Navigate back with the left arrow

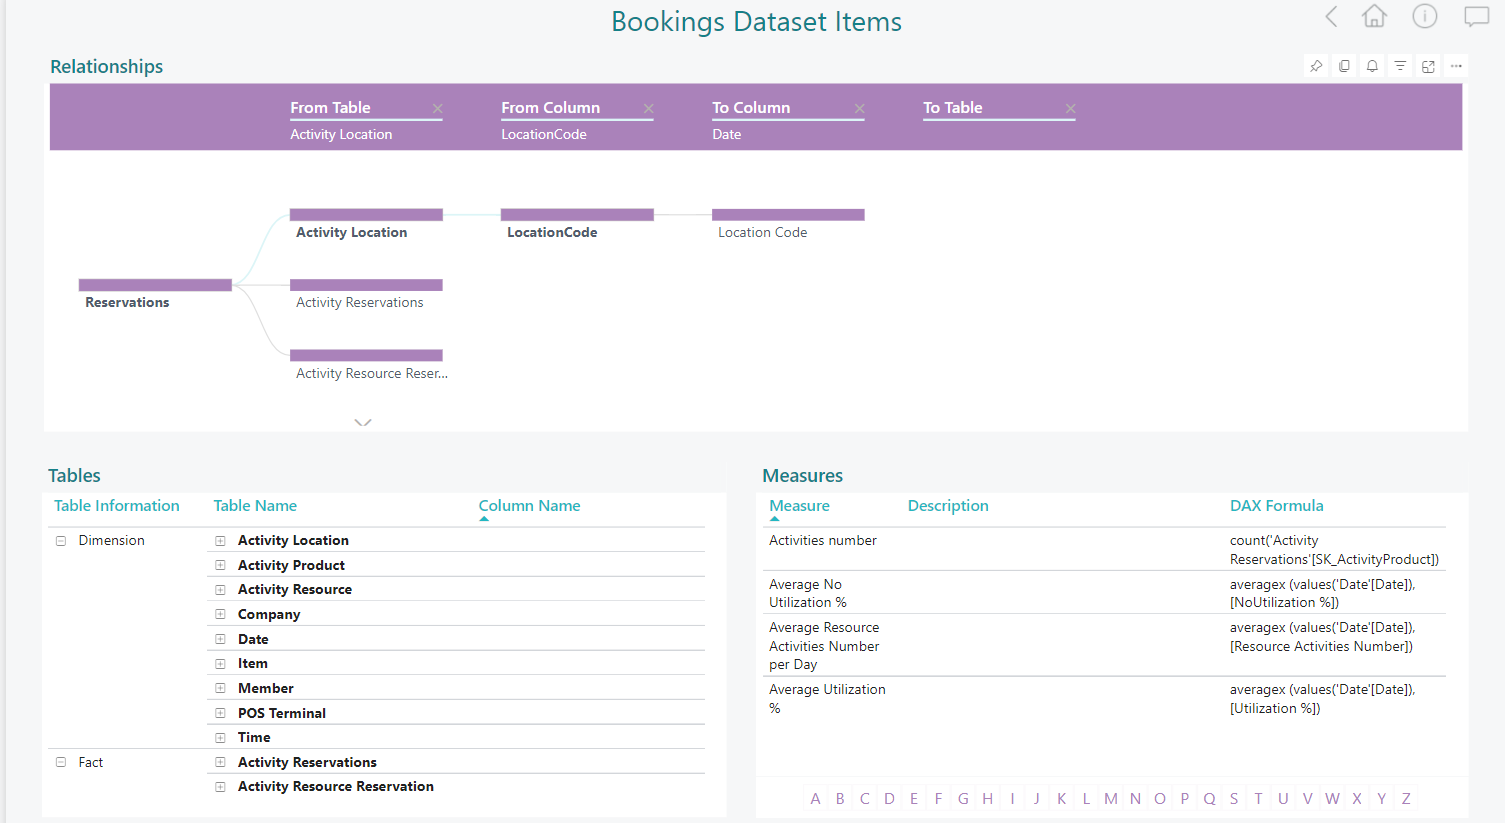tap(1331, 17)
